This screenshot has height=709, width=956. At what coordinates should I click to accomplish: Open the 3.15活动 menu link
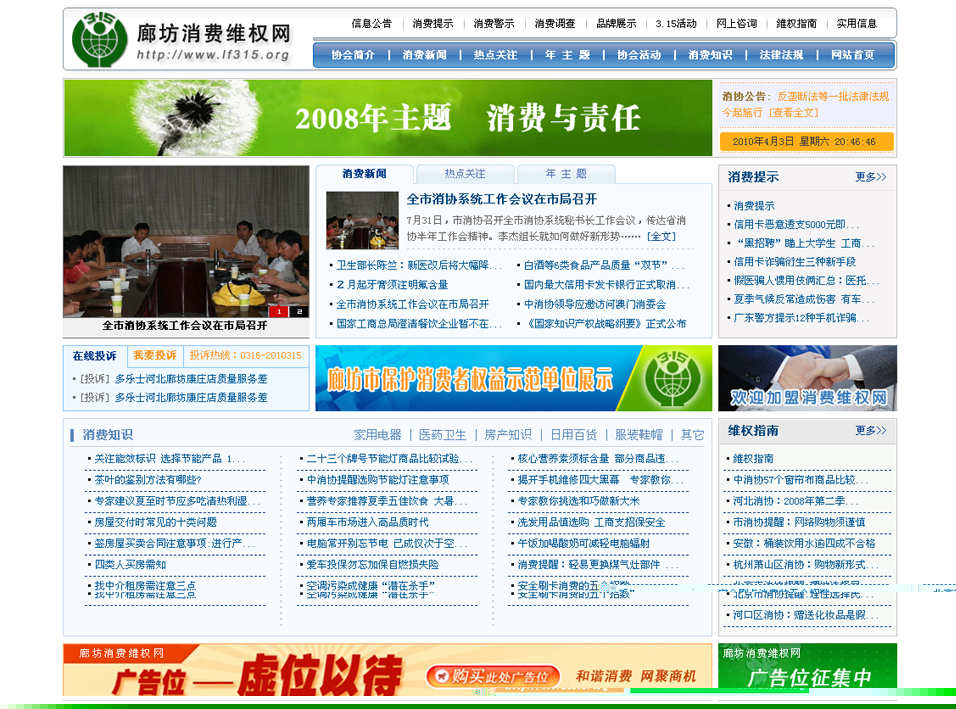[x=676, y=24]
